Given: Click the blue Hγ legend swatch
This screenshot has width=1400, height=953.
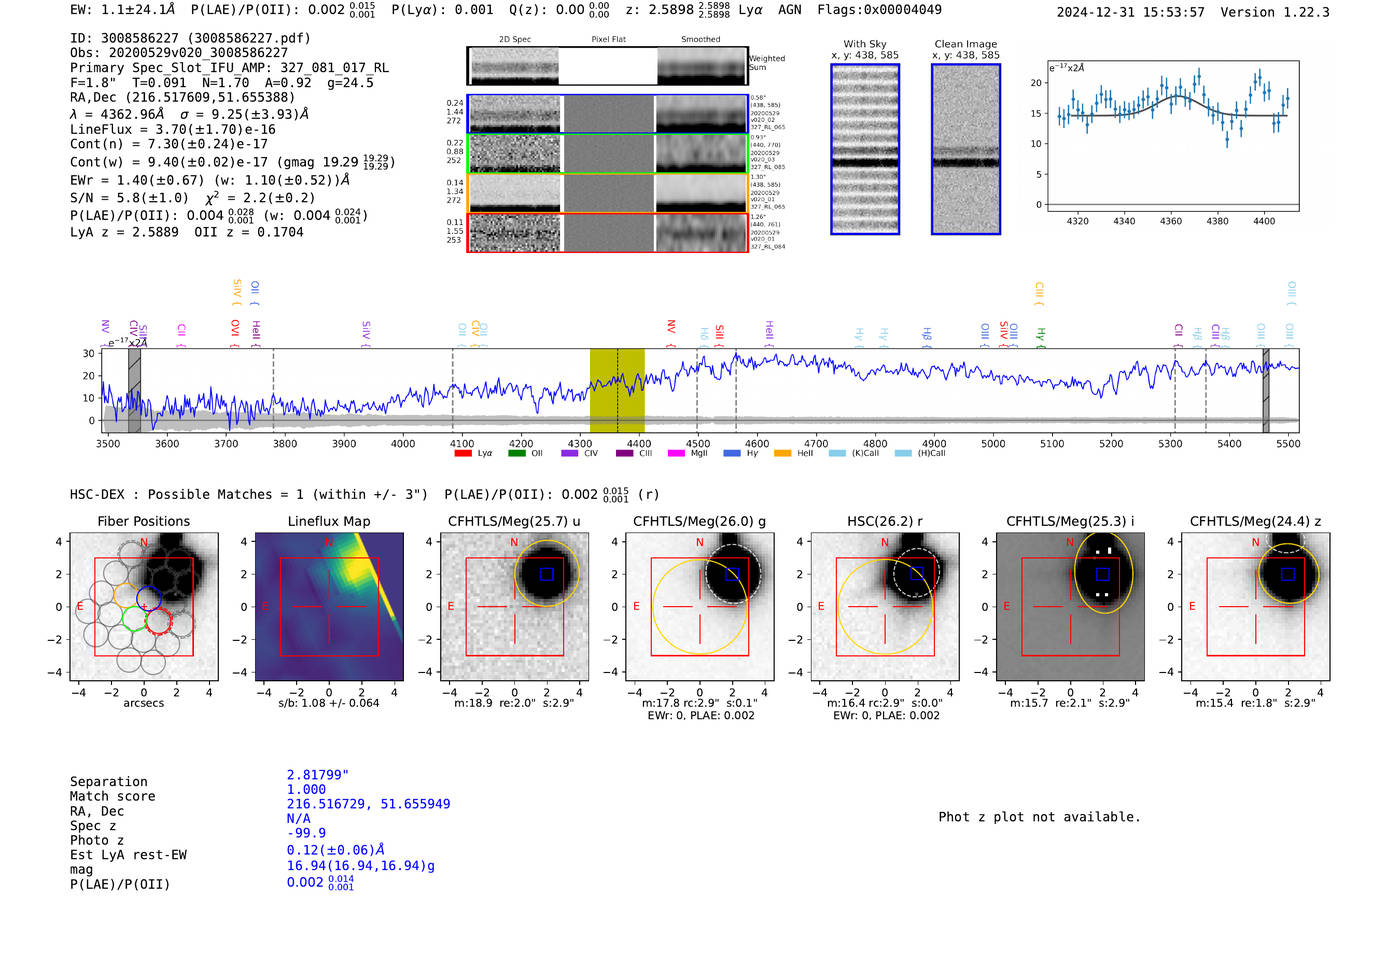Looking at the screenshot, I should [x=732, y=453].
